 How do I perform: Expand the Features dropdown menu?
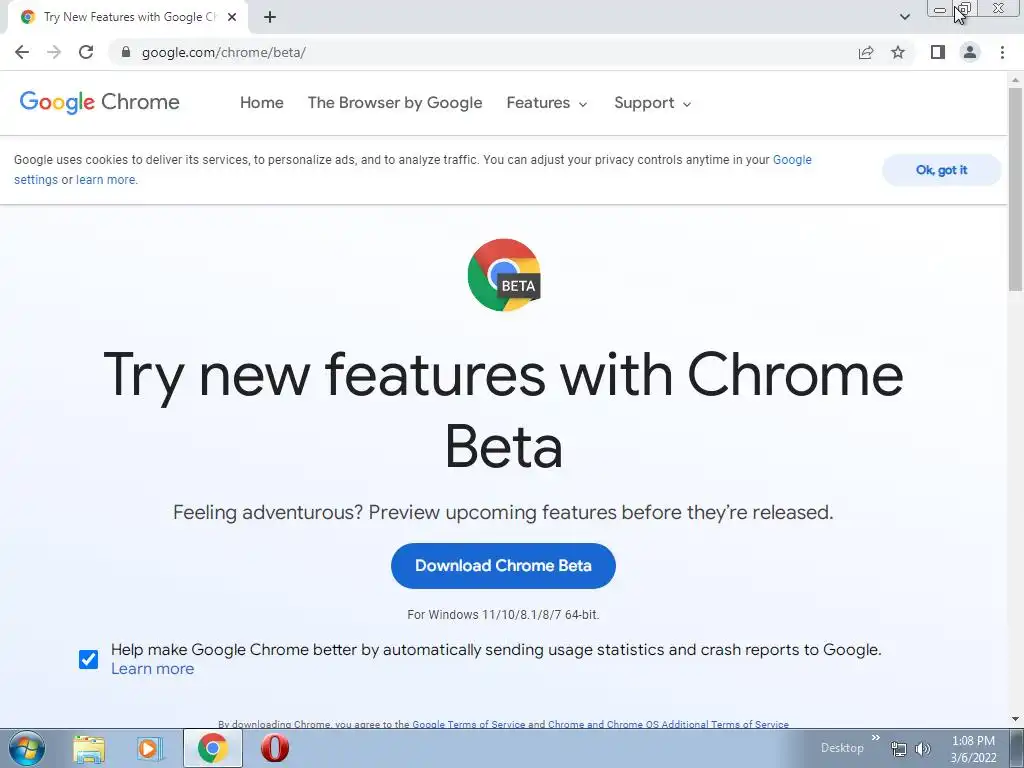547,103
